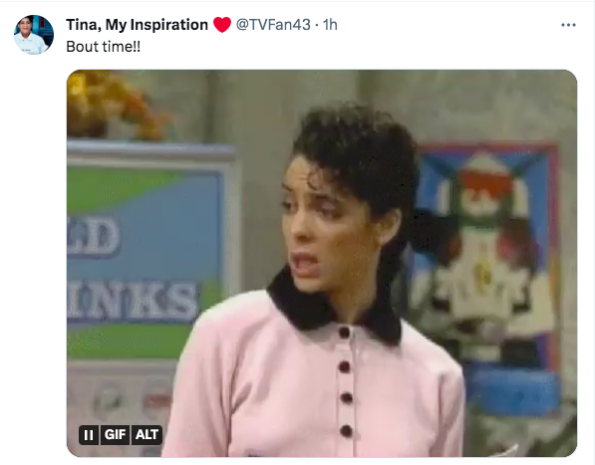
Task: Click the tweet text Bout time!!
Action: tap(103, 47)
